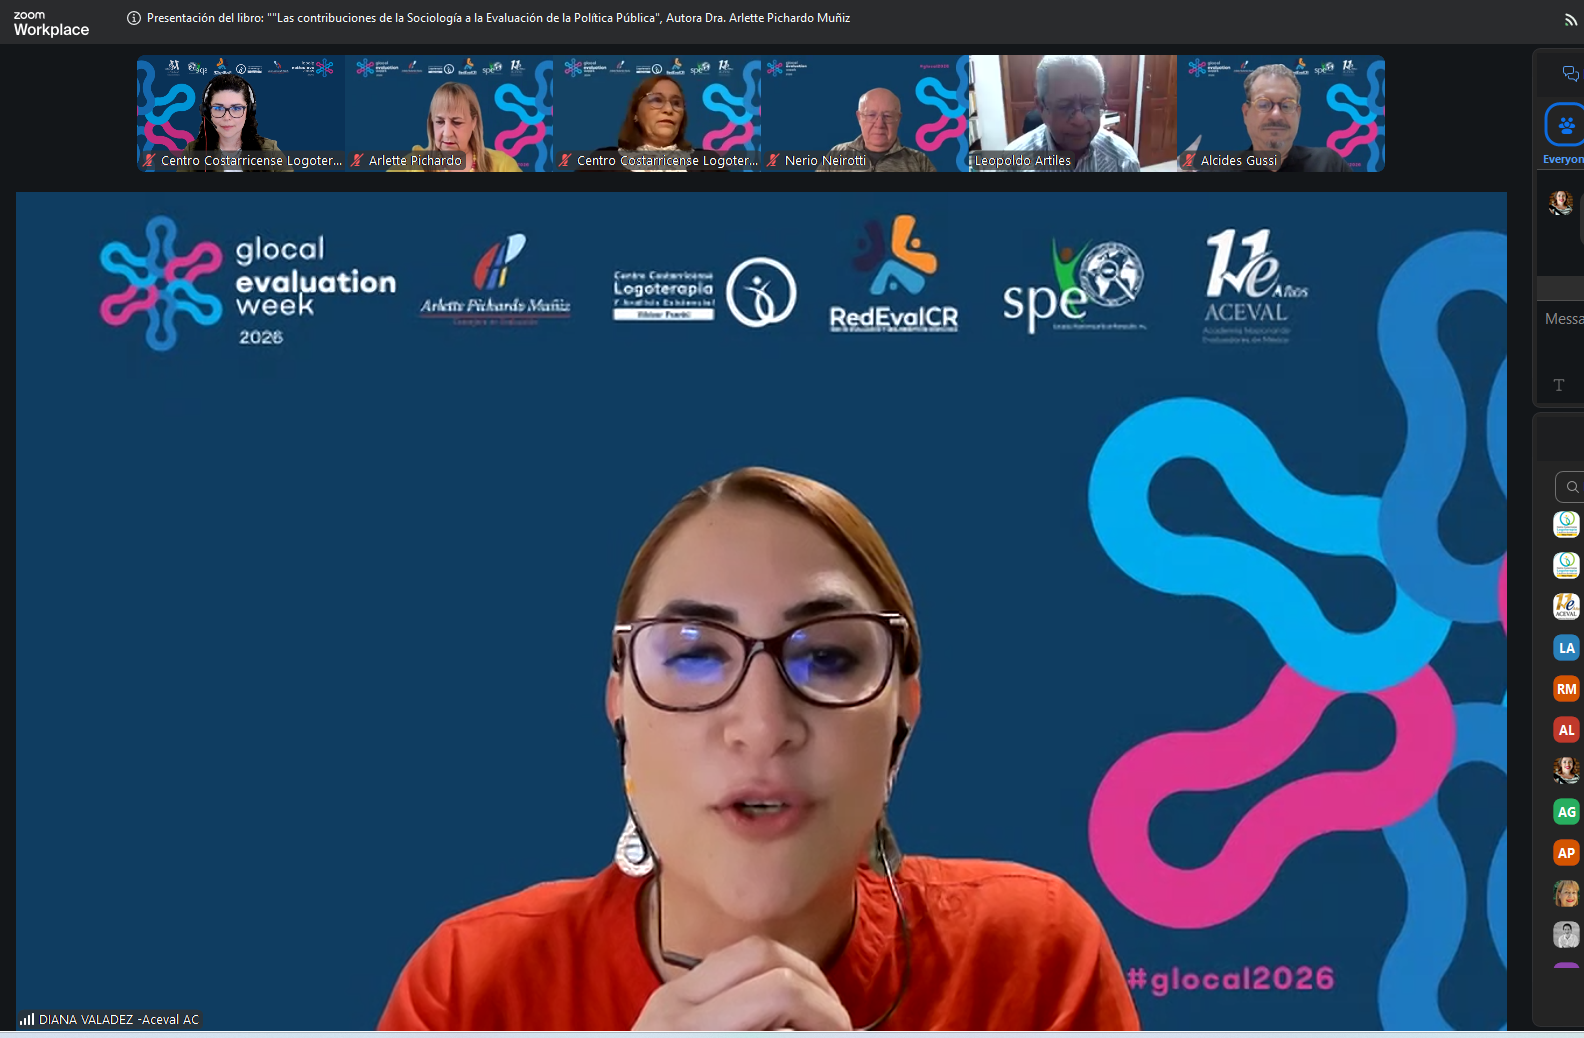Select the photo avatar just below AP
The image size is (1584, 1038).
click(x=1566, y=893)
